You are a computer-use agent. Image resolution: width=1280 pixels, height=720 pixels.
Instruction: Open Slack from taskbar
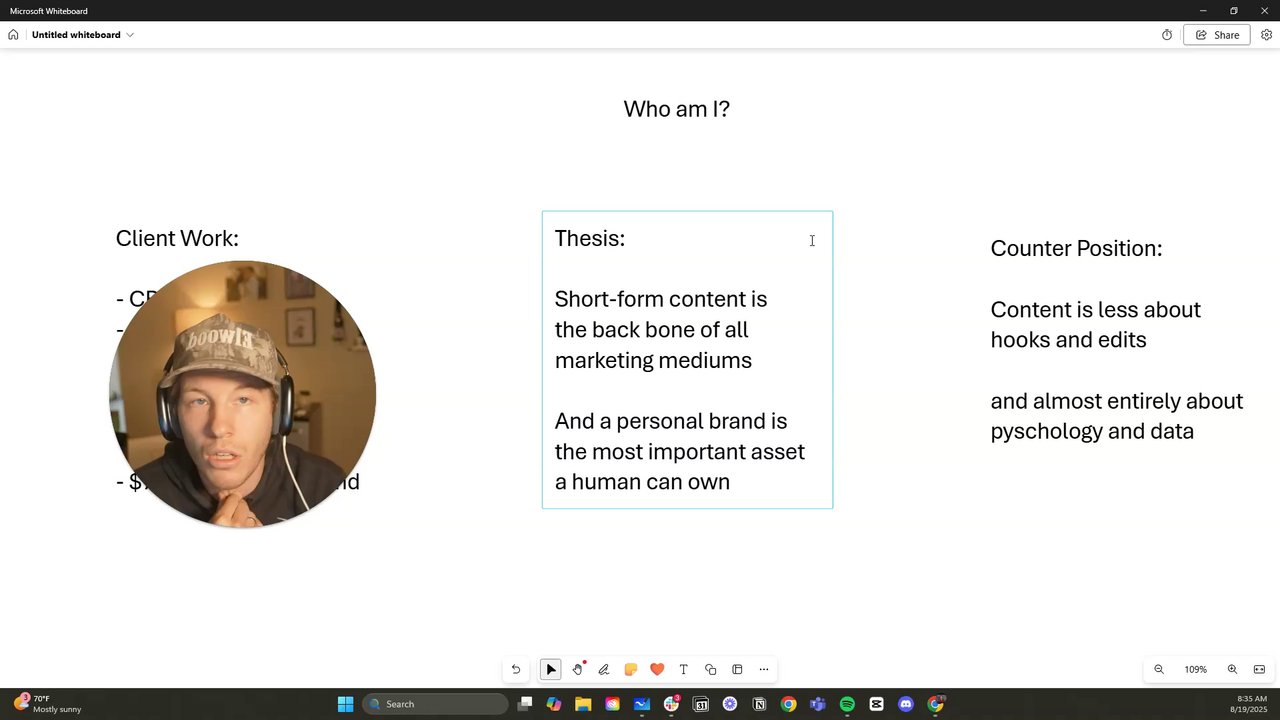pyautogui.click(x=672, y=704)
